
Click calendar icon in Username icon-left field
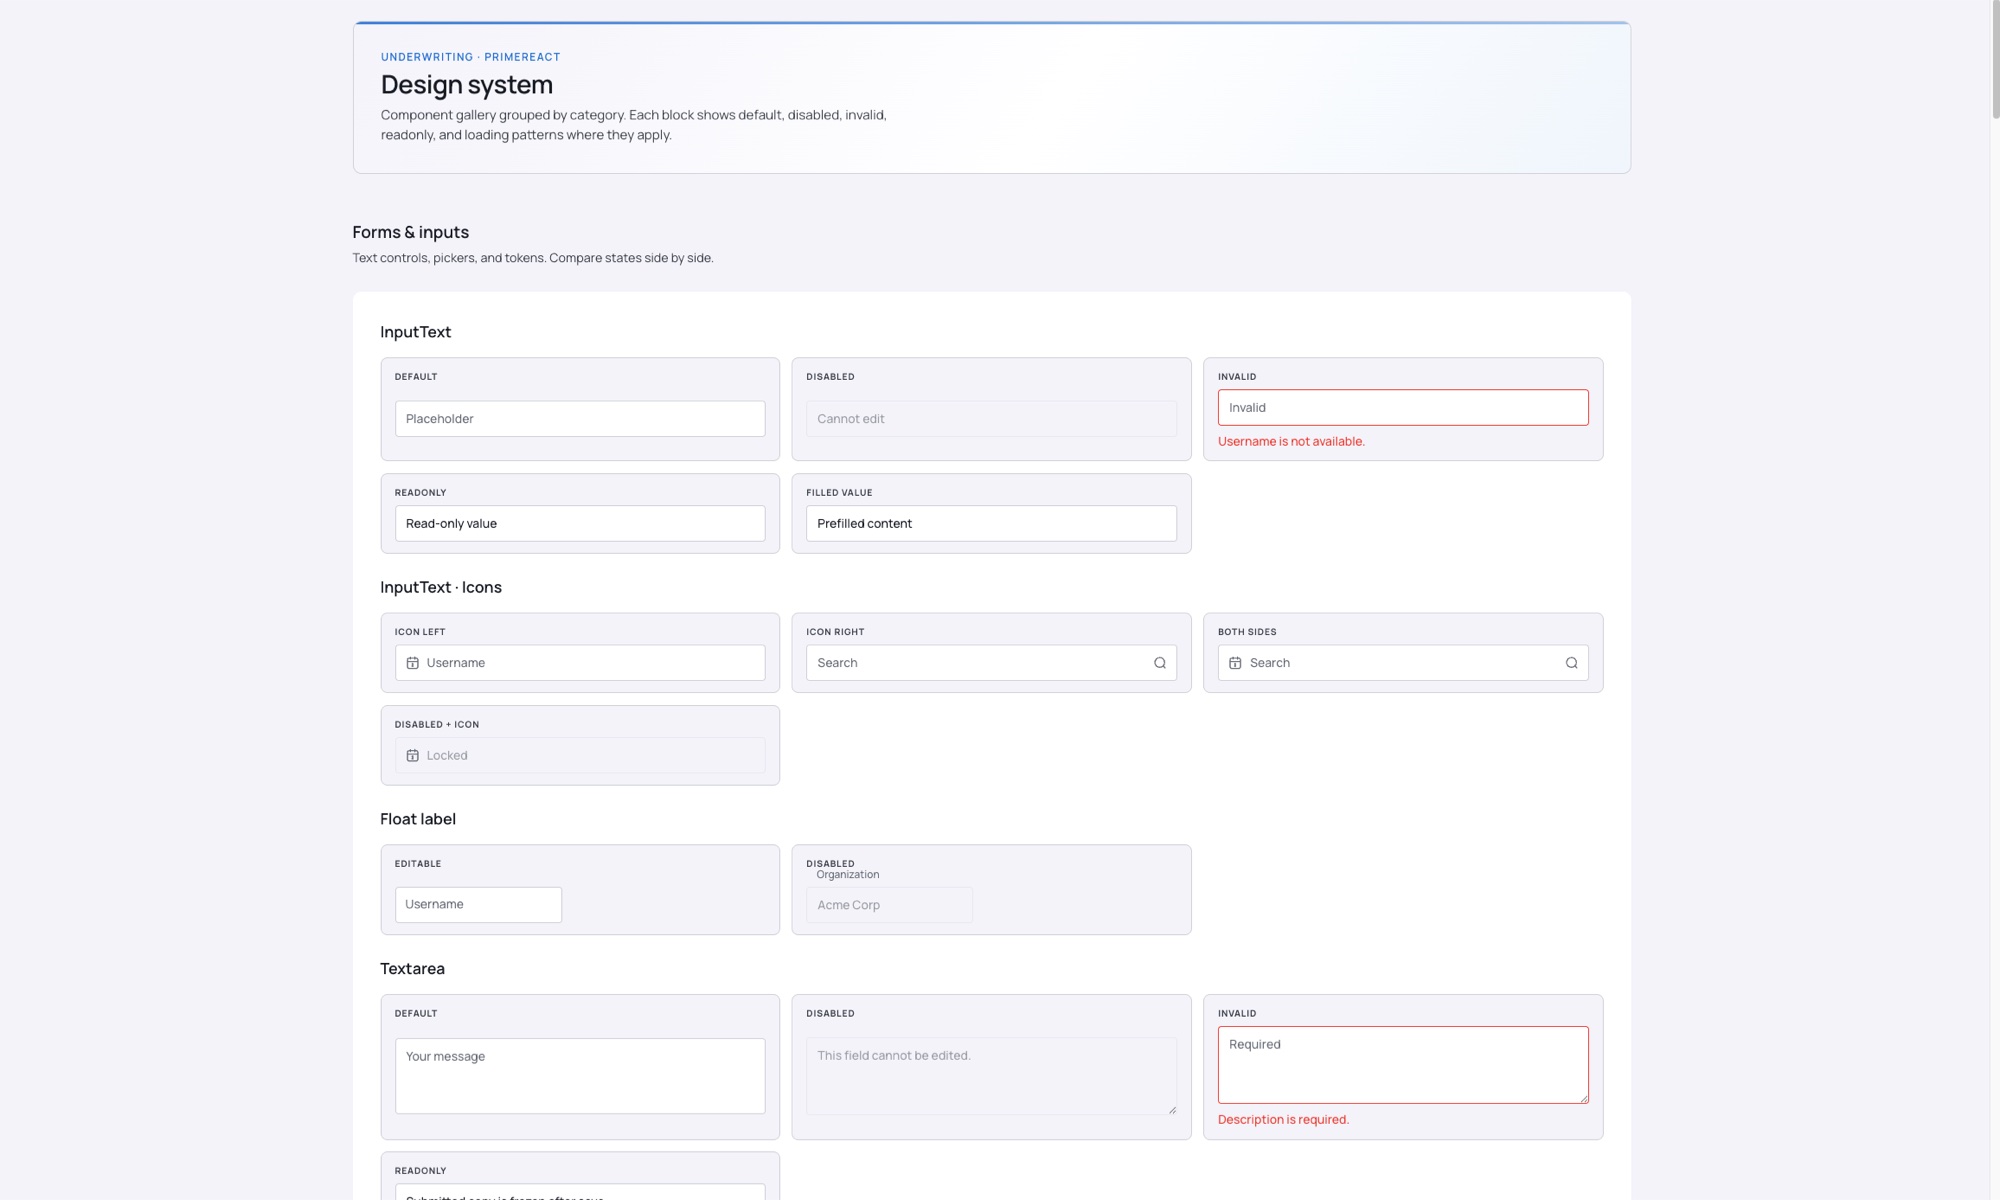click(x=412, y=663)
